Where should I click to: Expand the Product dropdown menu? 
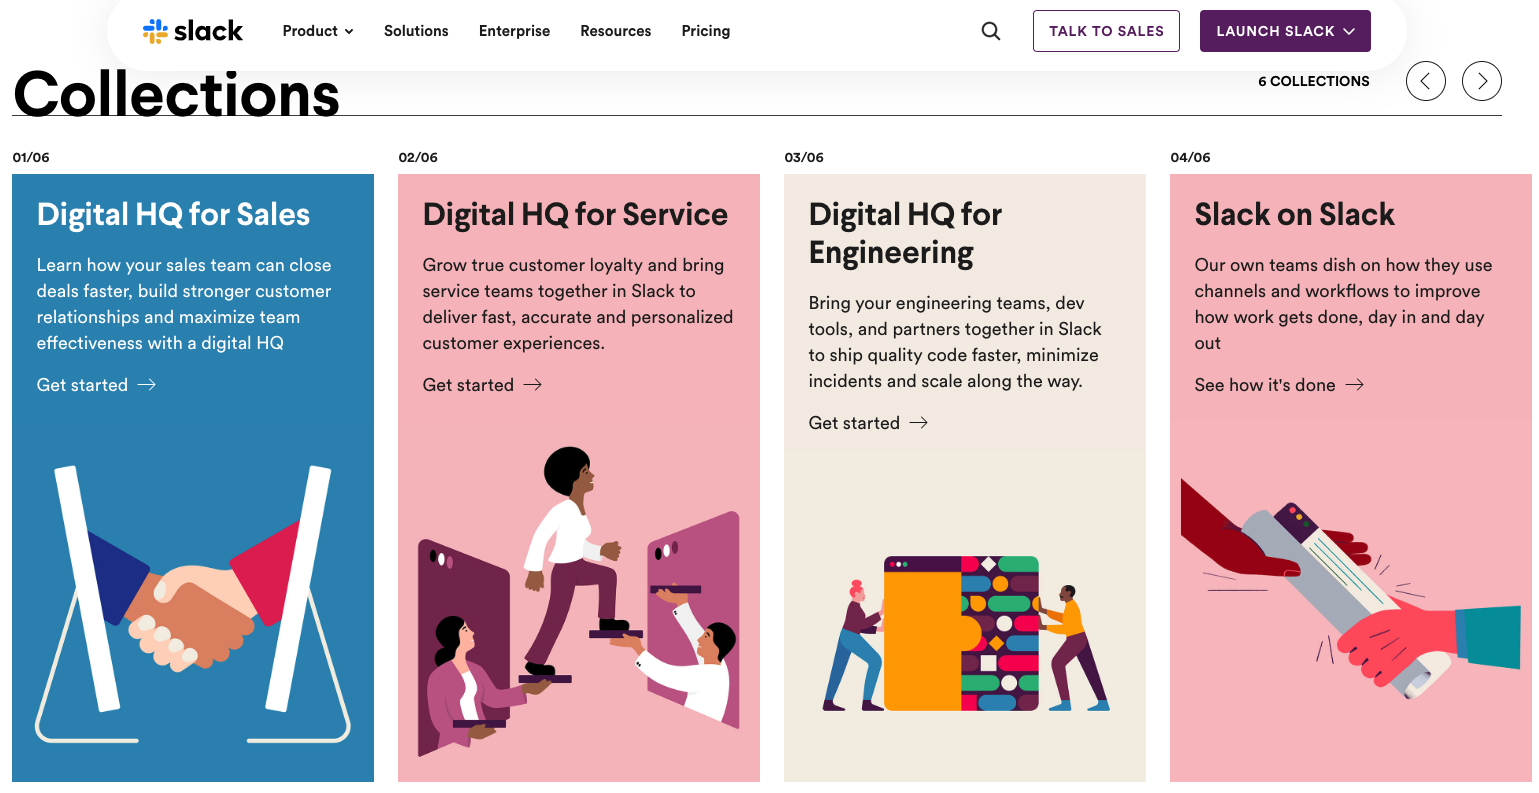click(x=318, y=31)
